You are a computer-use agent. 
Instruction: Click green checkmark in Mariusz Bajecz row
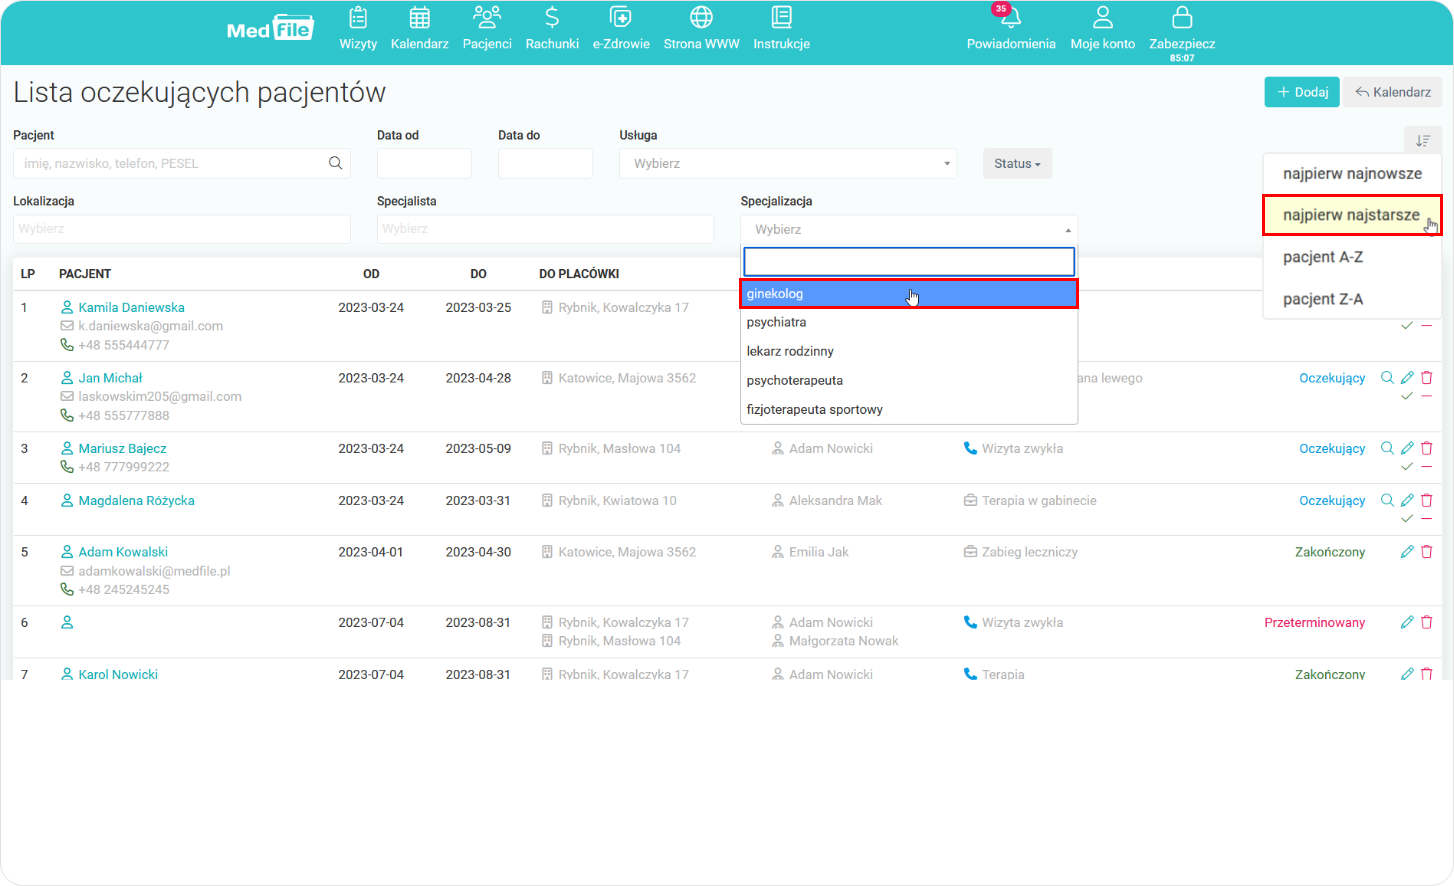point(1407,466)
